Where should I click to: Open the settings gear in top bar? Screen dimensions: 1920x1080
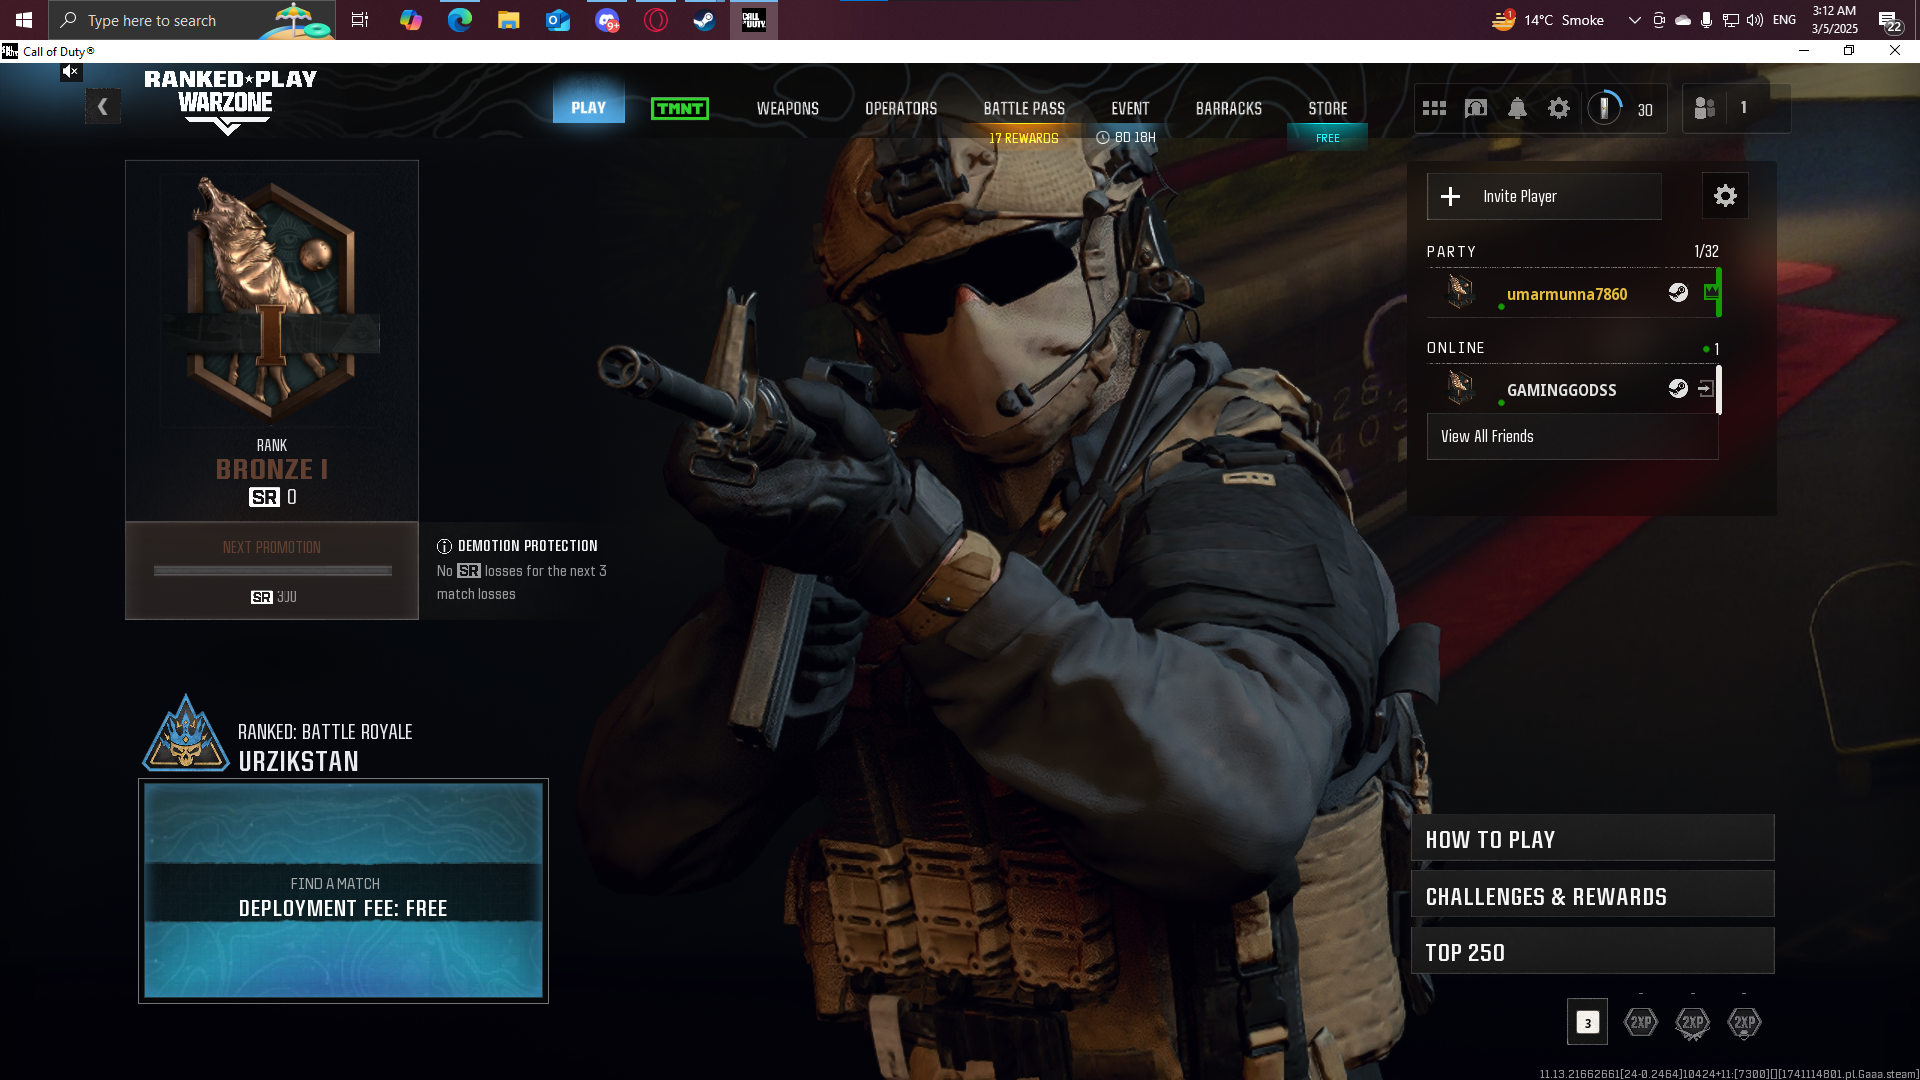click(x=1559, y=108)
